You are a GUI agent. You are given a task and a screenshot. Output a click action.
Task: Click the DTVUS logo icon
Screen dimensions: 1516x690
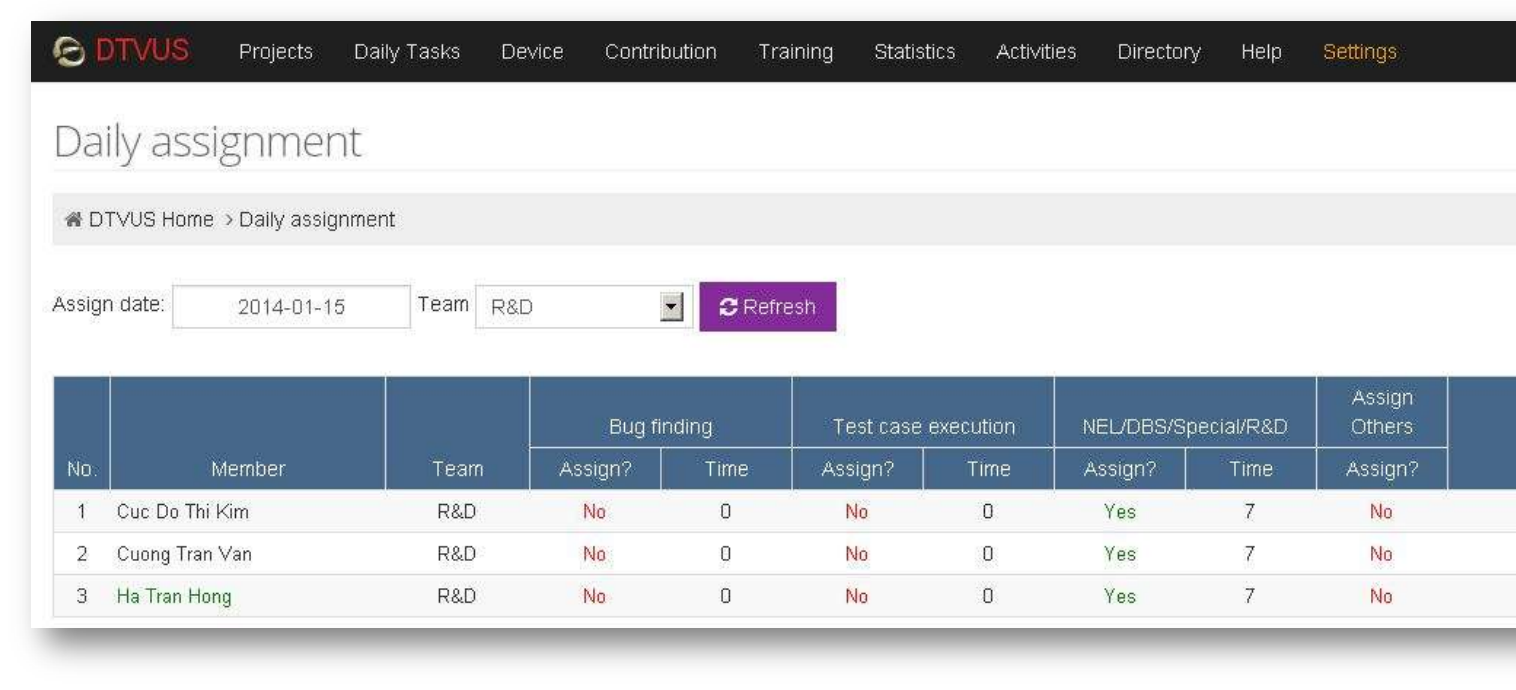(71, 51)
